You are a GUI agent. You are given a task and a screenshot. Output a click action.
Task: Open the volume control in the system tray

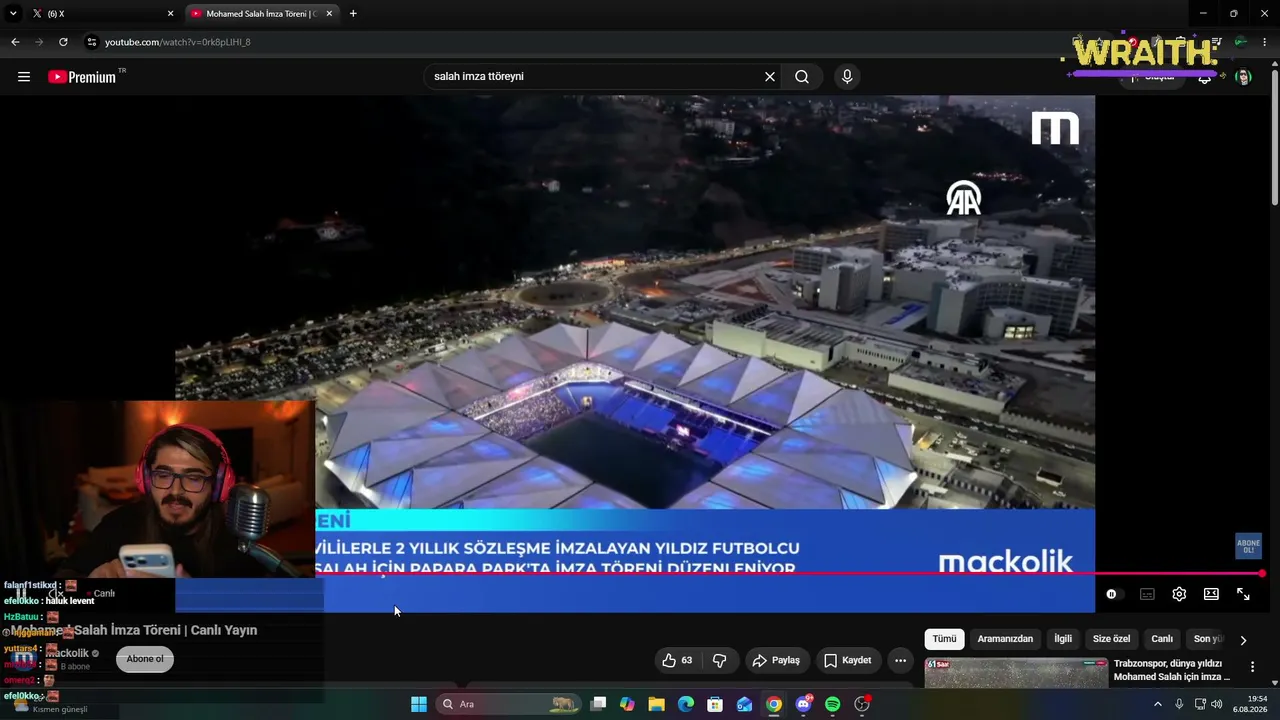1217,704
